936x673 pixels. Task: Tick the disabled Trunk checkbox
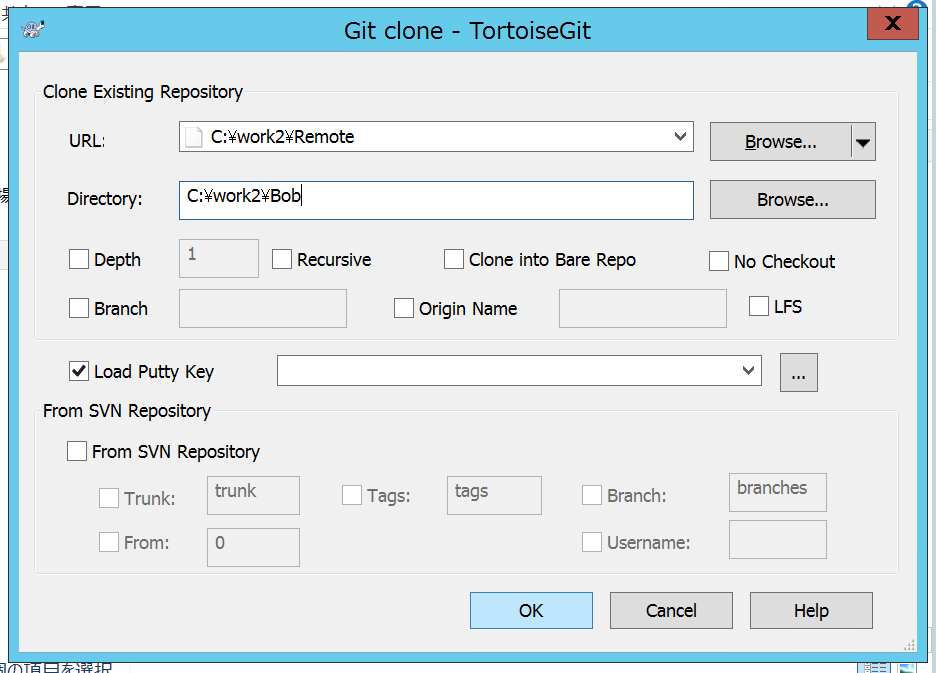pyautogui.click(x=109, y=497)
